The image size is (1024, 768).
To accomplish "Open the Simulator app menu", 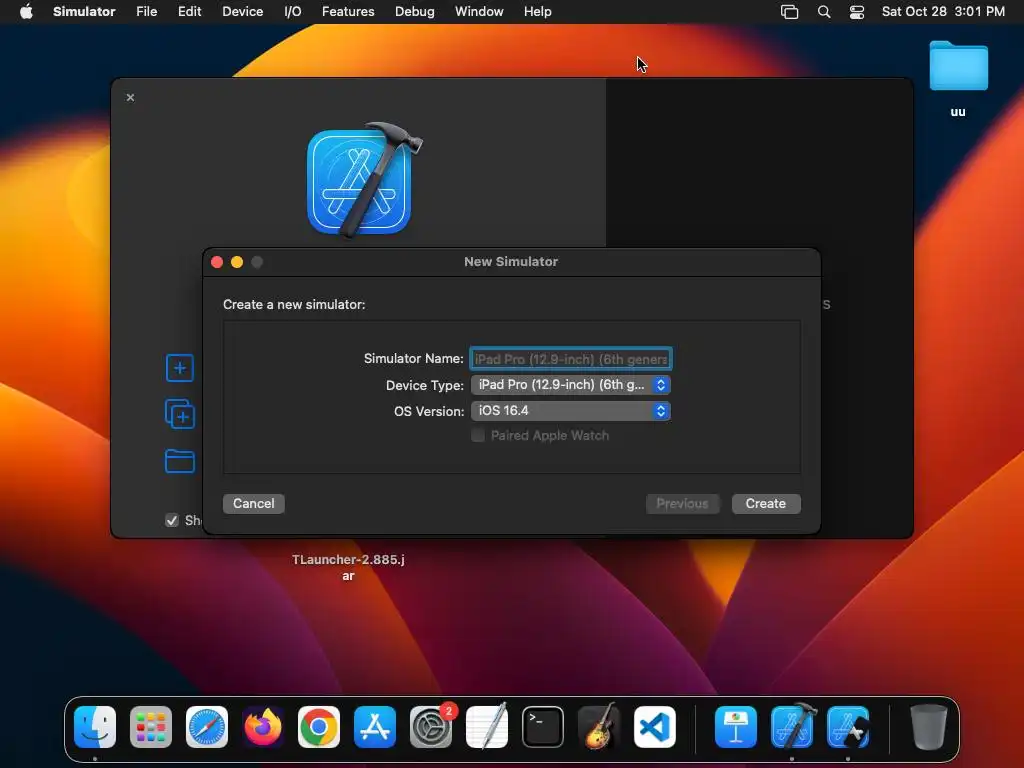I will pyautogui.click(x=84, y=12).
